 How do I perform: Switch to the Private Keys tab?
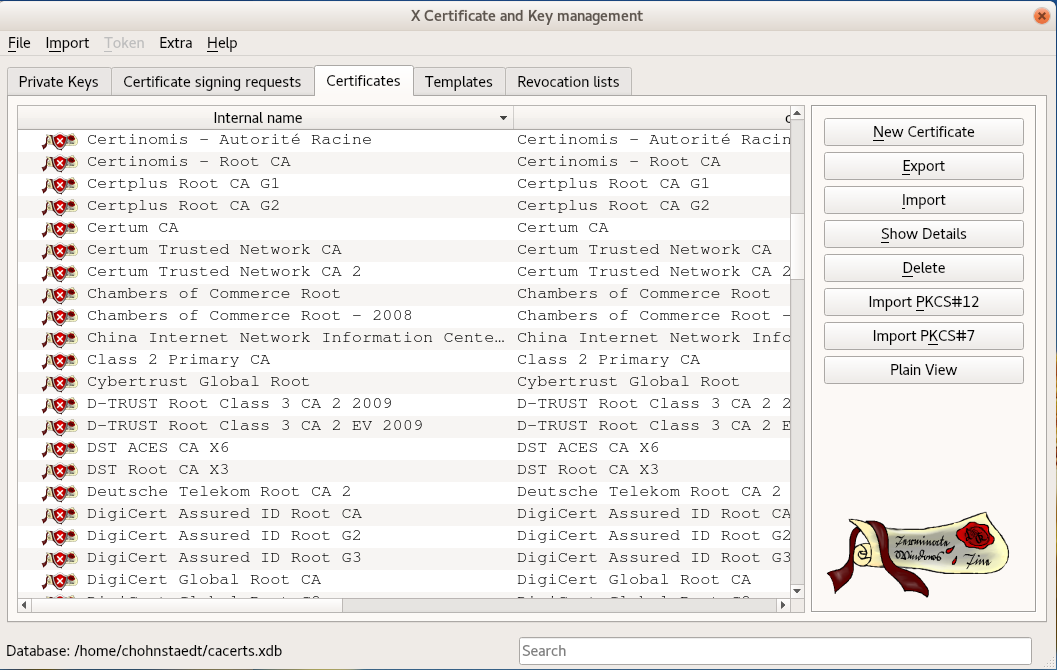[59, 82]
